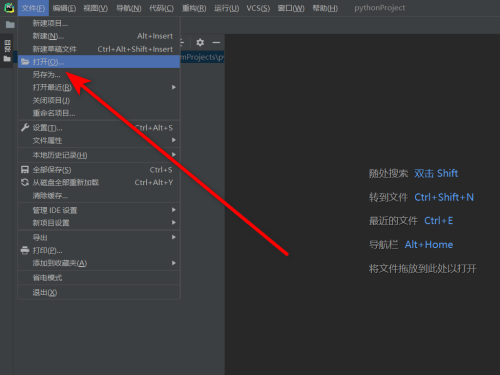Click the folder icon on the left sidebar
500x375 pixels.
[7, 59]
